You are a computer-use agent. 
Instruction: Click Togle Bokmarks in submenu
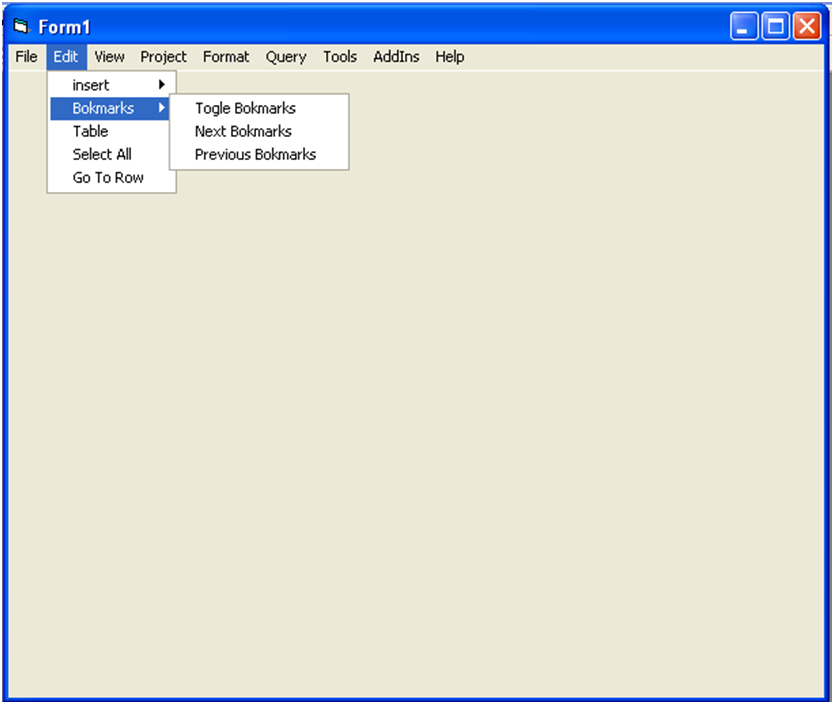pyautogui.click(x=259, y=108)
